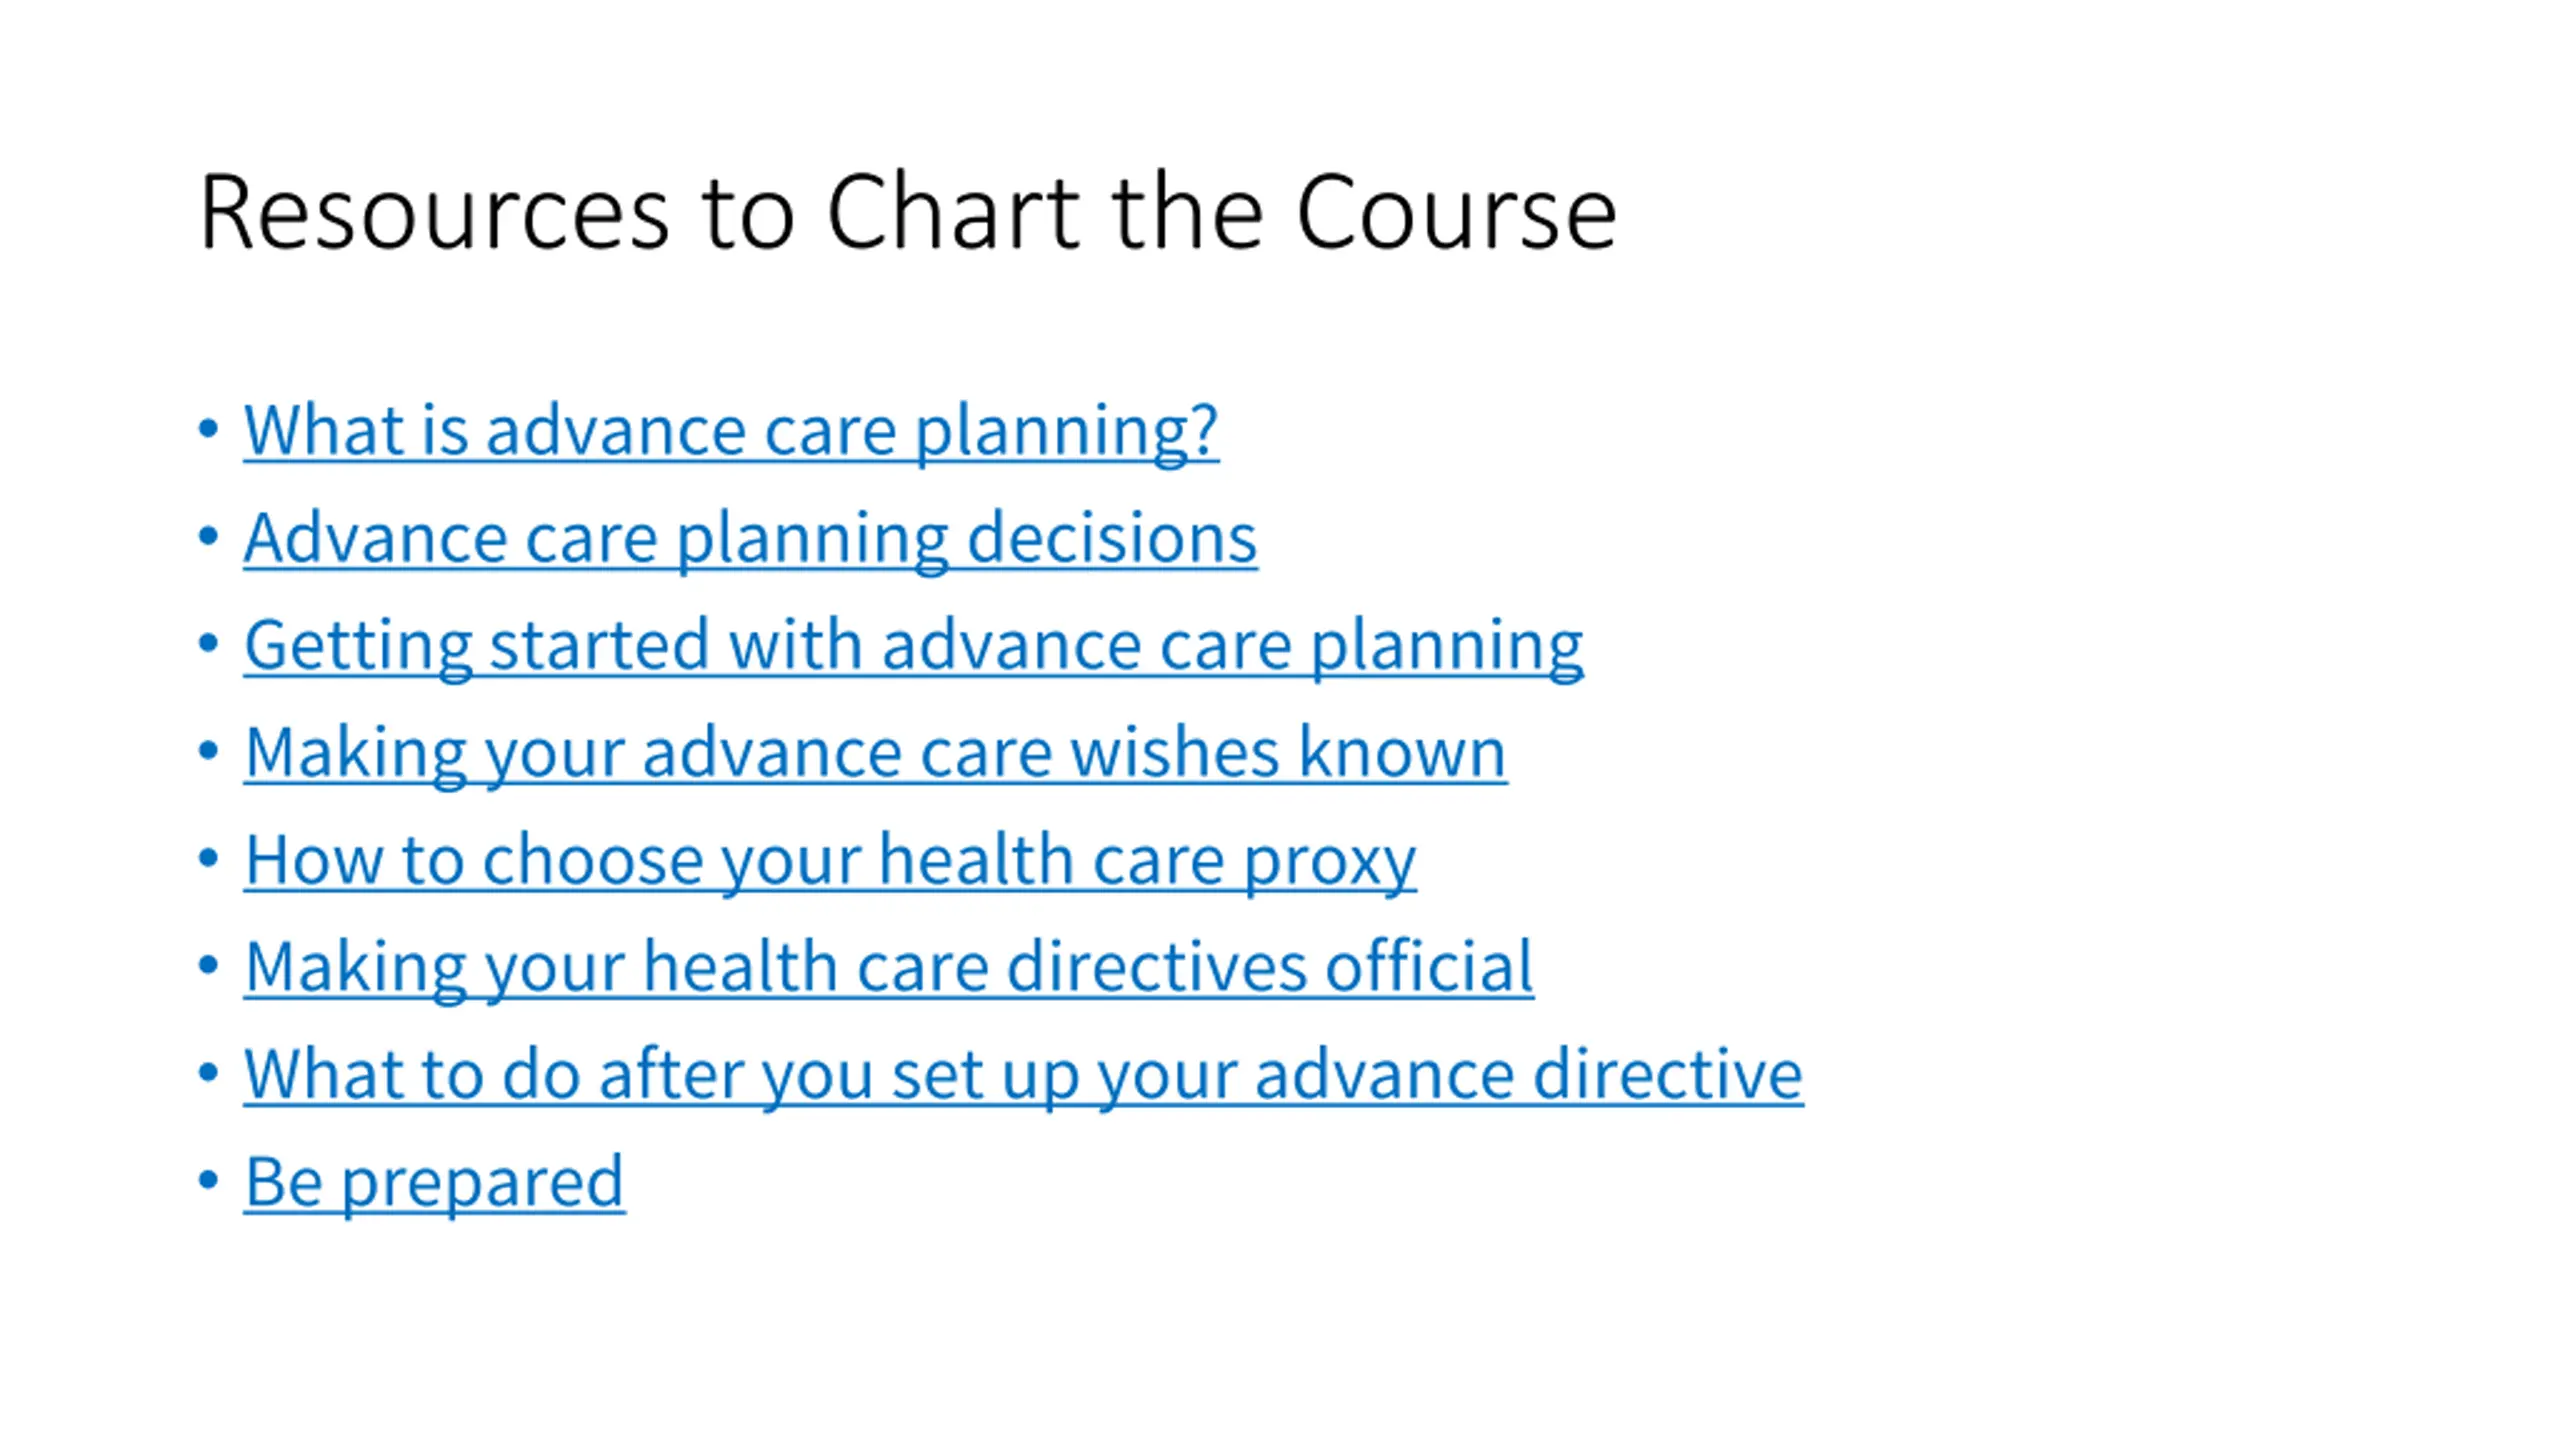This screenshot has height=1440, width=2560.
Task: Open the 'What is advance care planning?' link
Action: point(731,431)
